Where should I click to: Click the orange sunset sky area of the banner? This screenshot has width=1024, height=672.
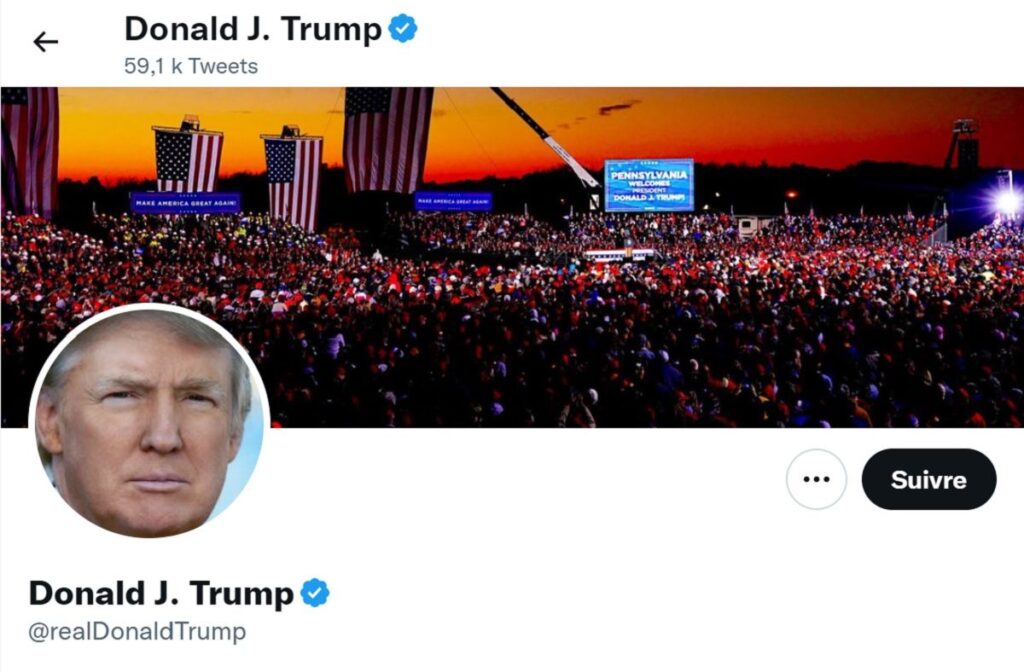pos(784,124)
